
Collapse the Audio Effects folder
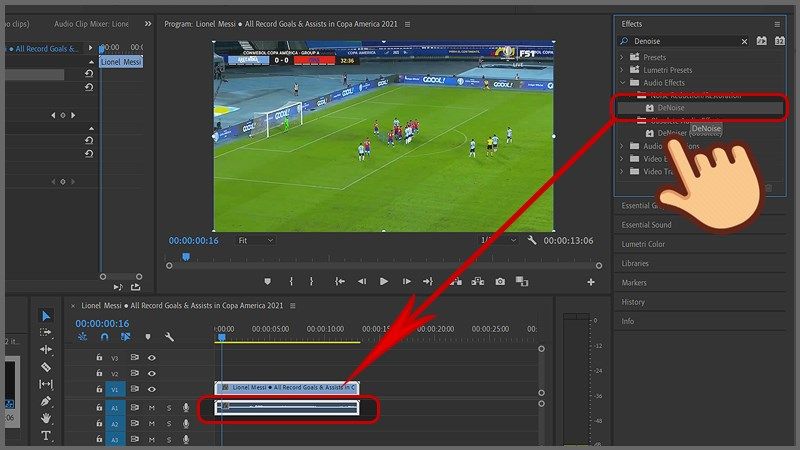[x=622, y=82]
